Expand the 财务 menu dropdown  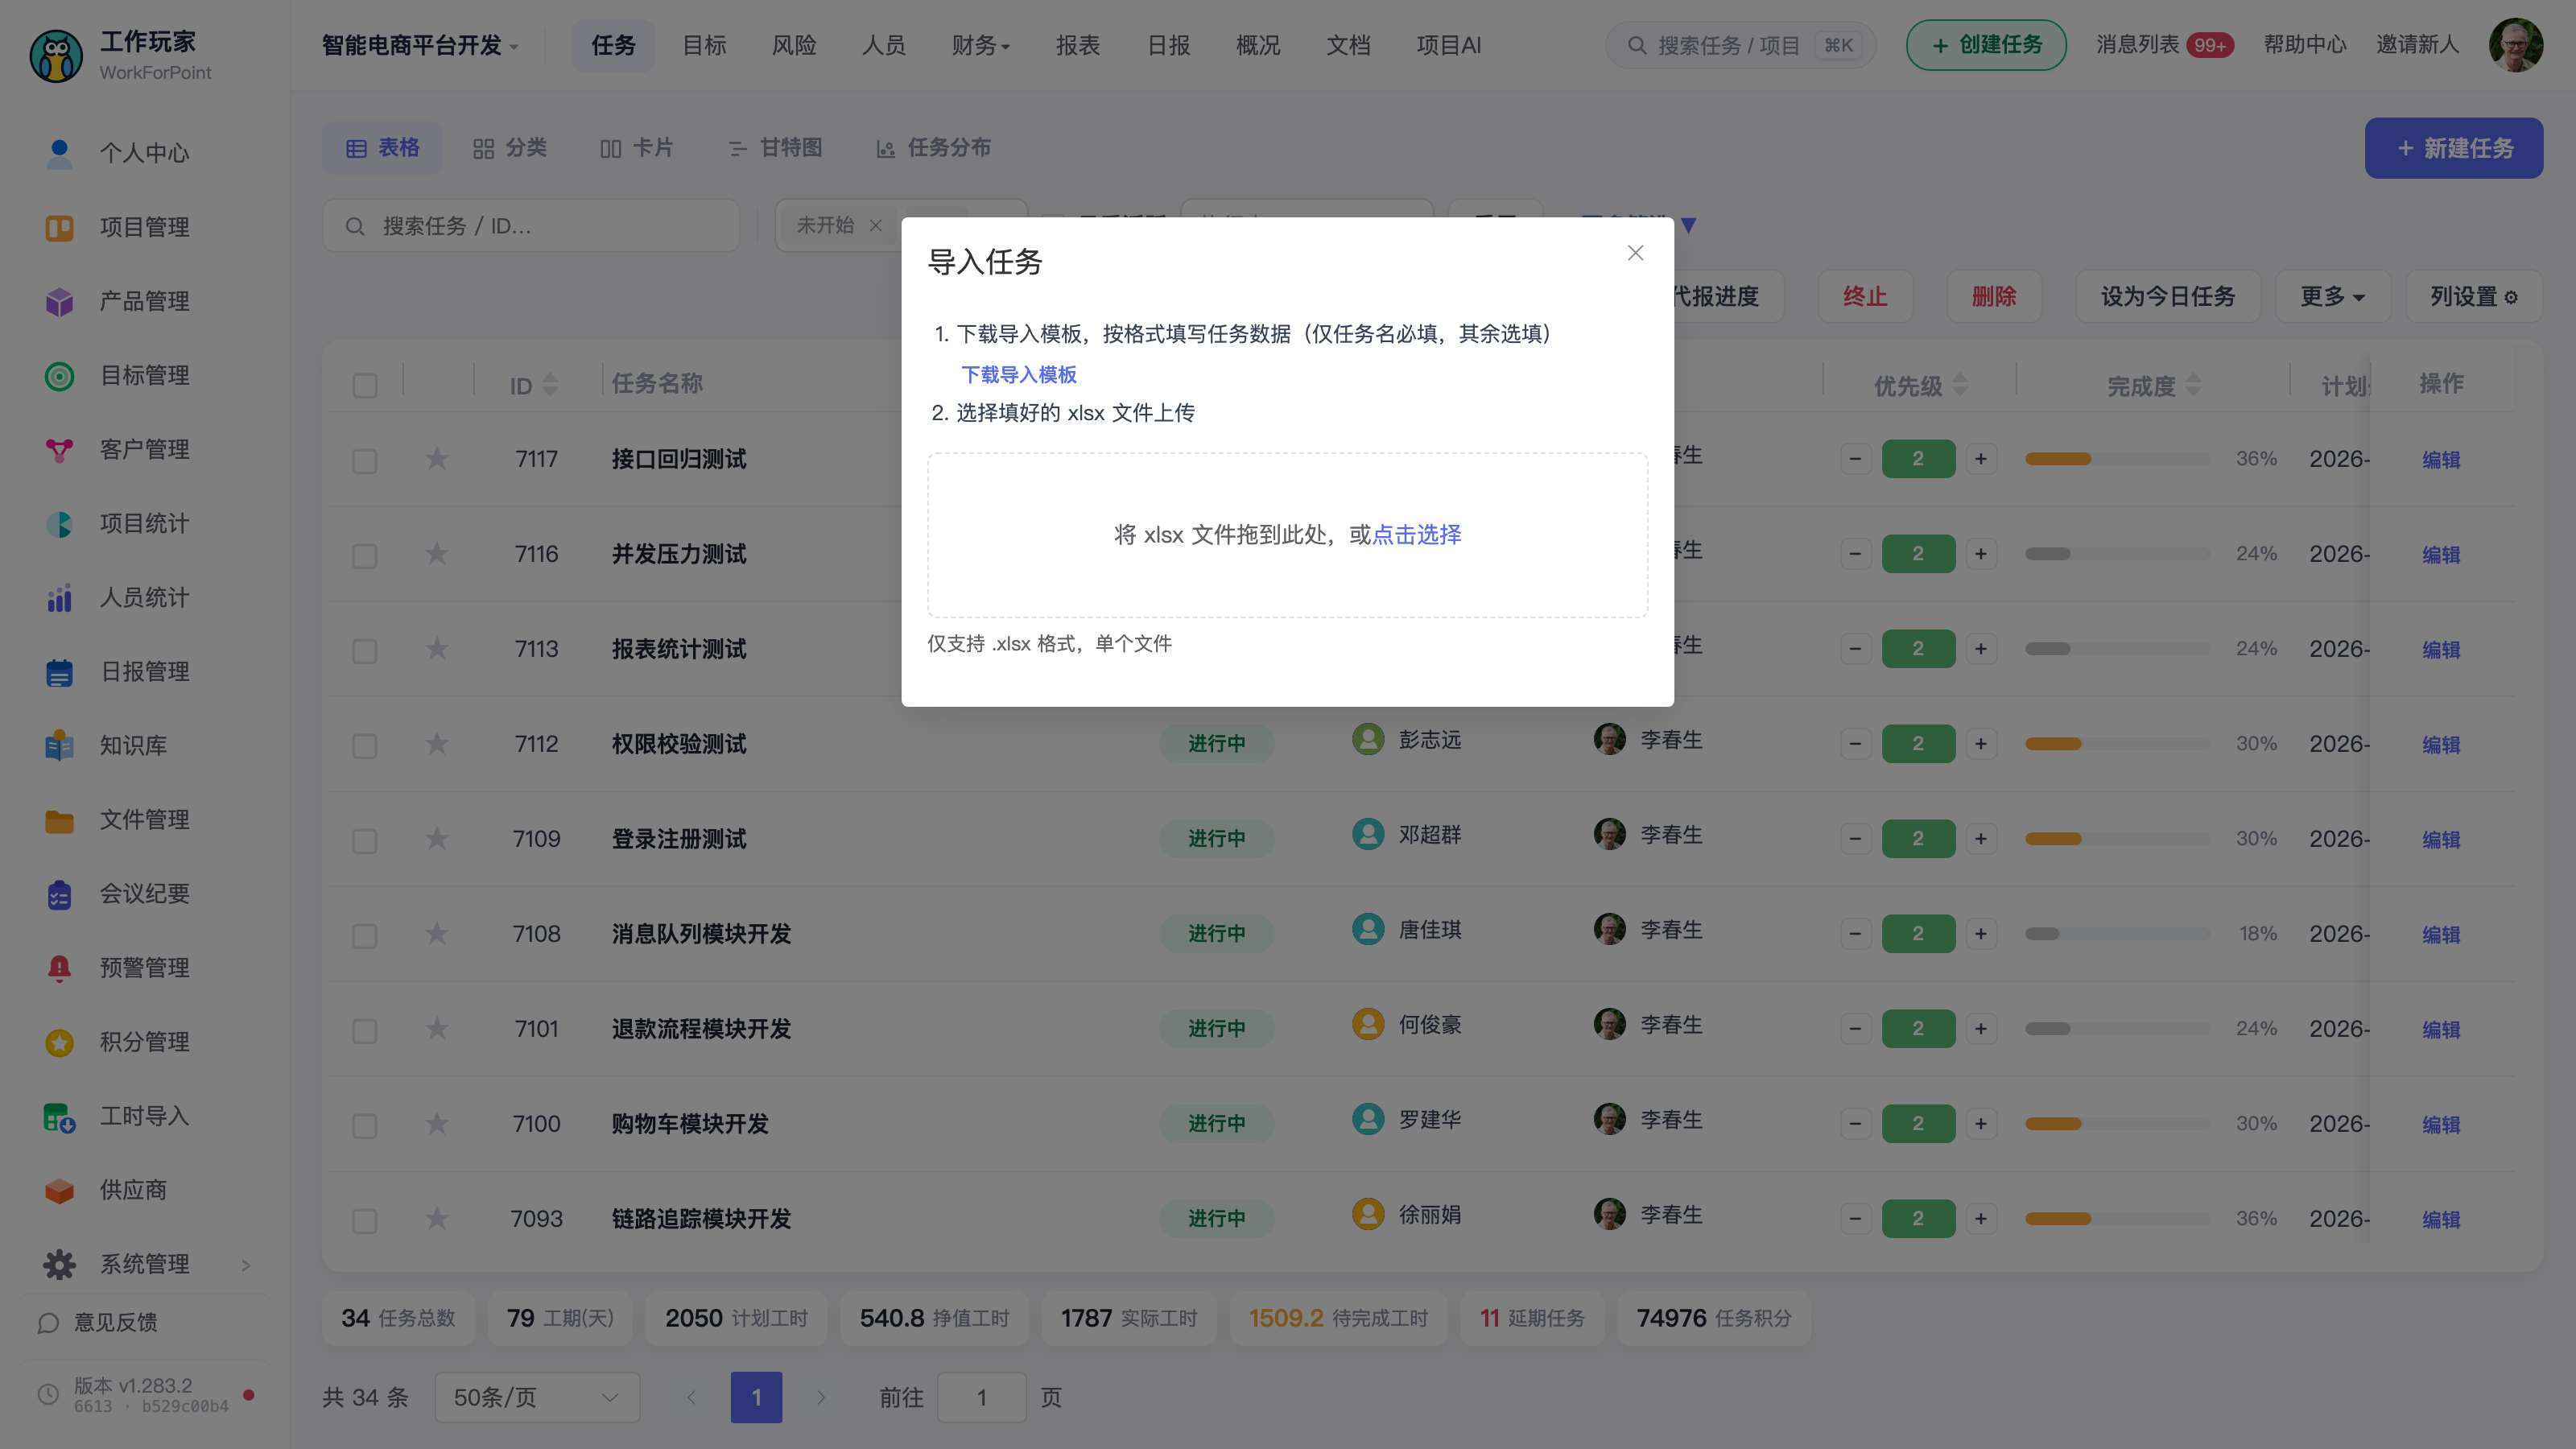point(980,45)
